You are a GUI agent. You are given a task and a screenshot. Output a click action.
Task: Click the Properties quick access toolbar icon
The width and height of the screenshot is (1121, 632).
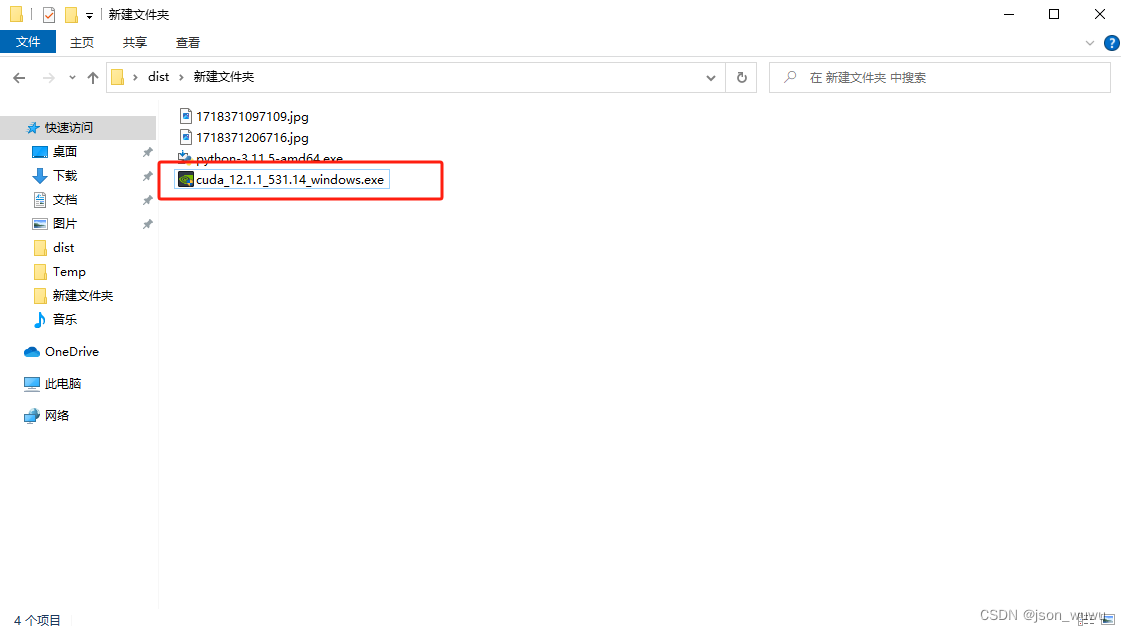click(x=49, y=14)
